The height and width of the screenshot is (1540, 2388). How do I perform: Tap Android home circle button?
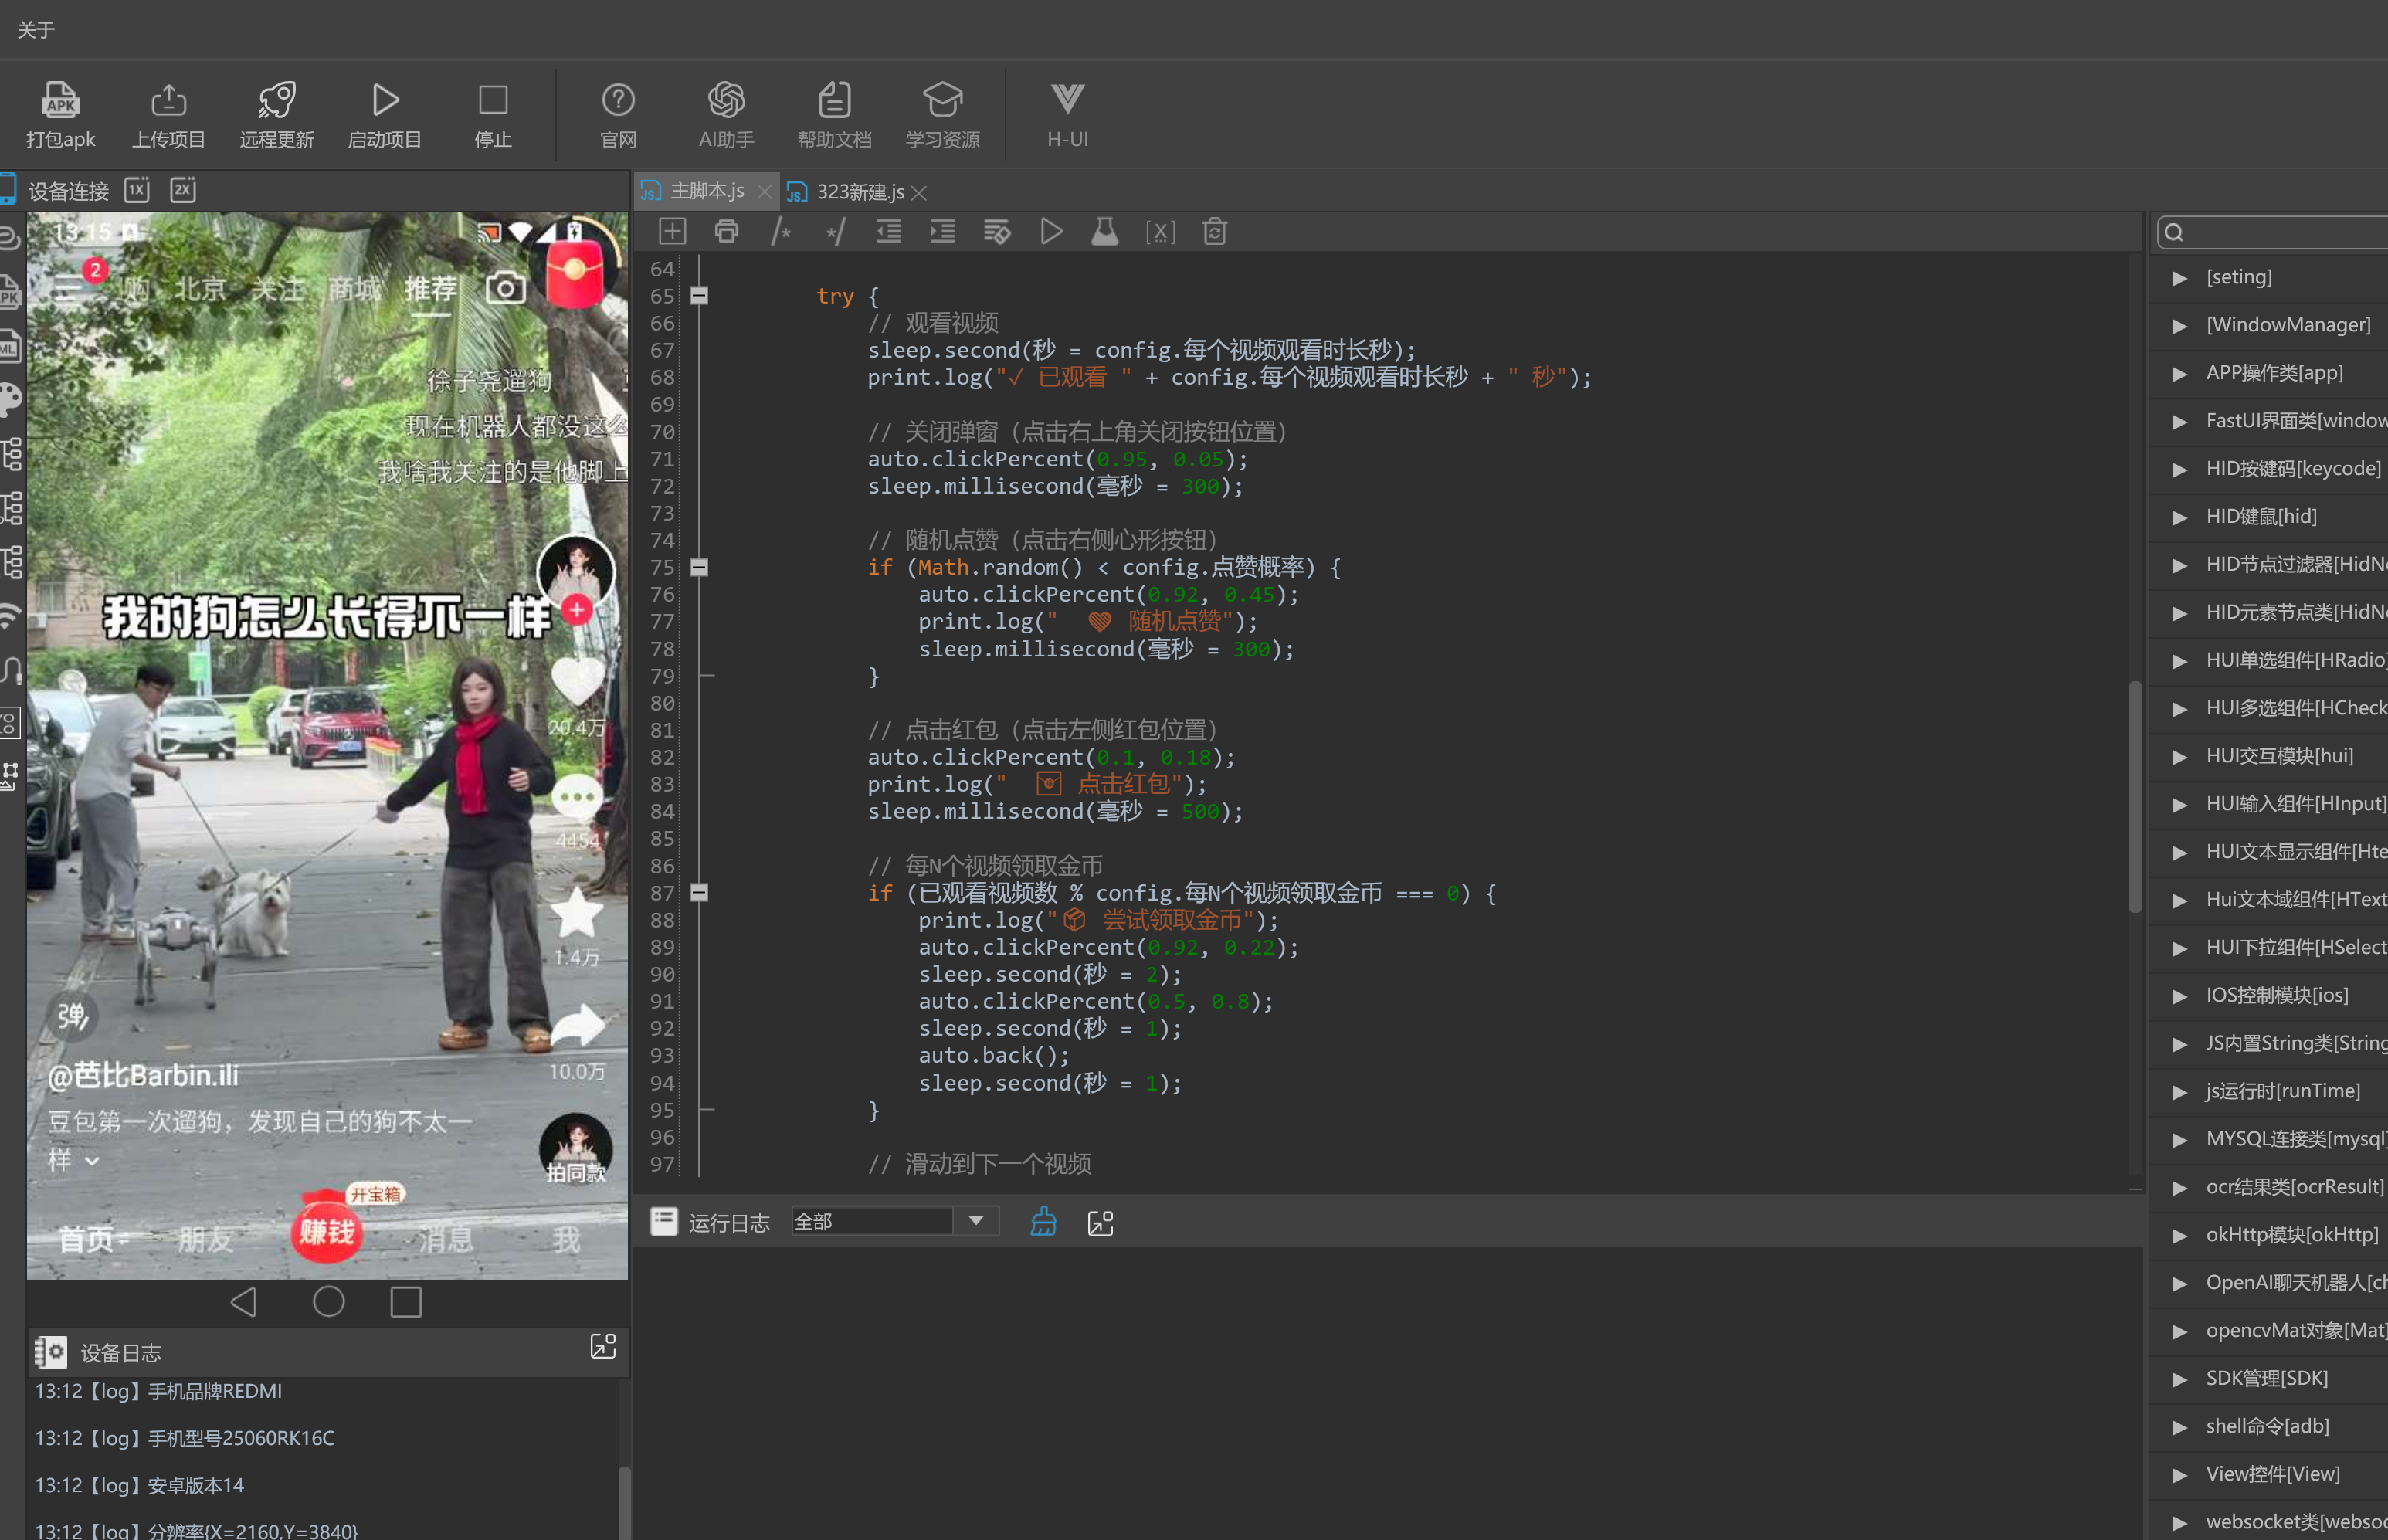[x=329, y=1301]
